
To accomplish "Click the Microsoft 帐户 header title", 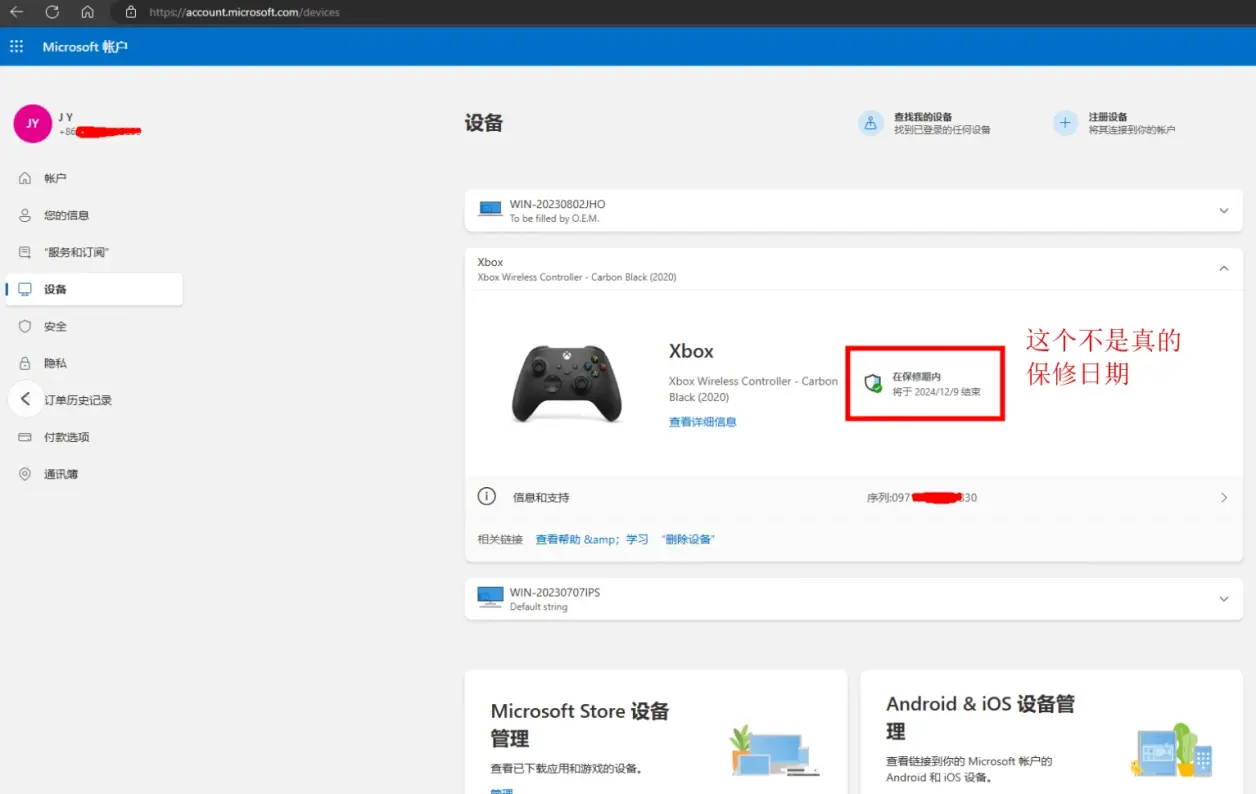I will coord(85,47).
